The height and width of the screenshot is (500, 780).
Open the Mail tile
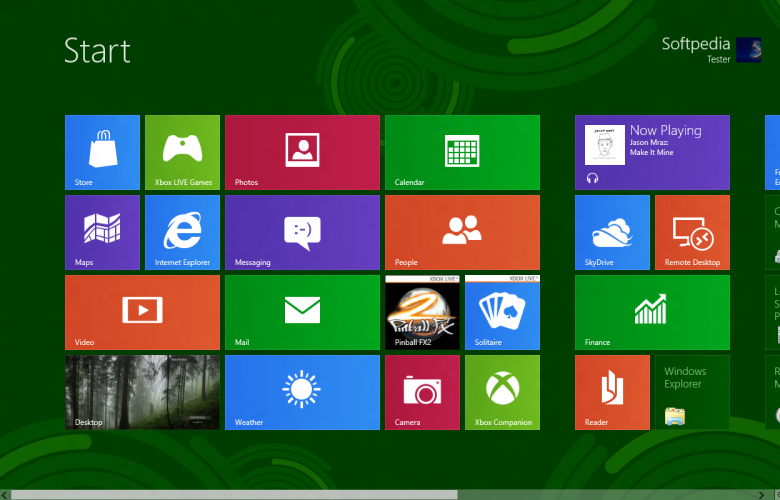302,312
